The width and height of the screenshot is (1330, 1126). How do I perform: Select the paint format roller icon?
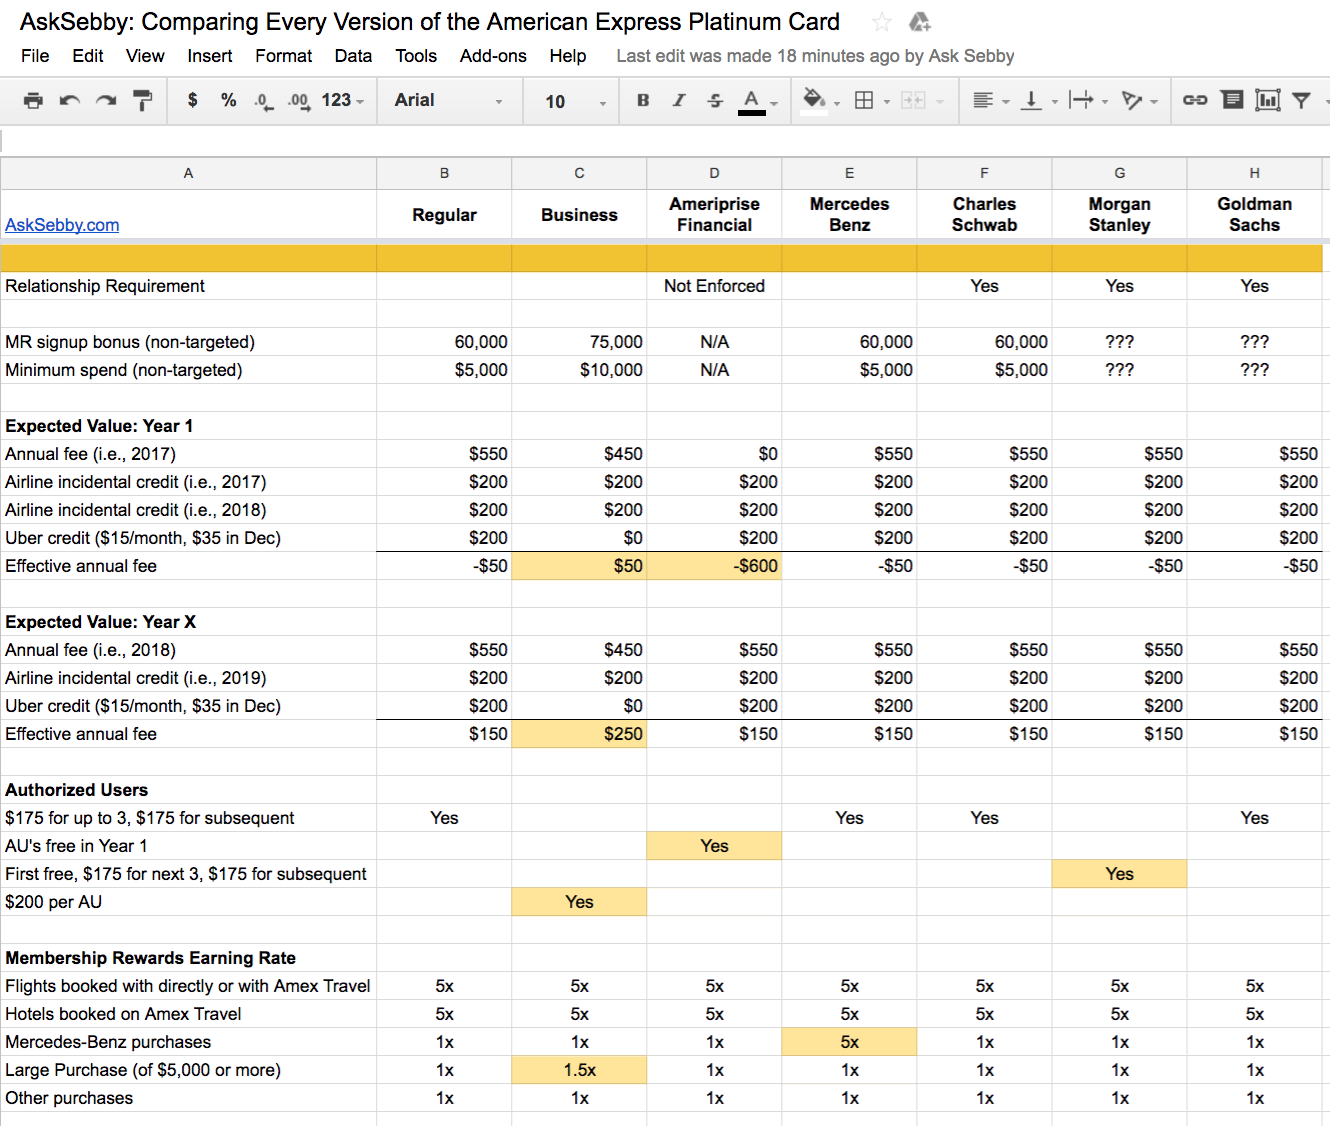(142, 100)
